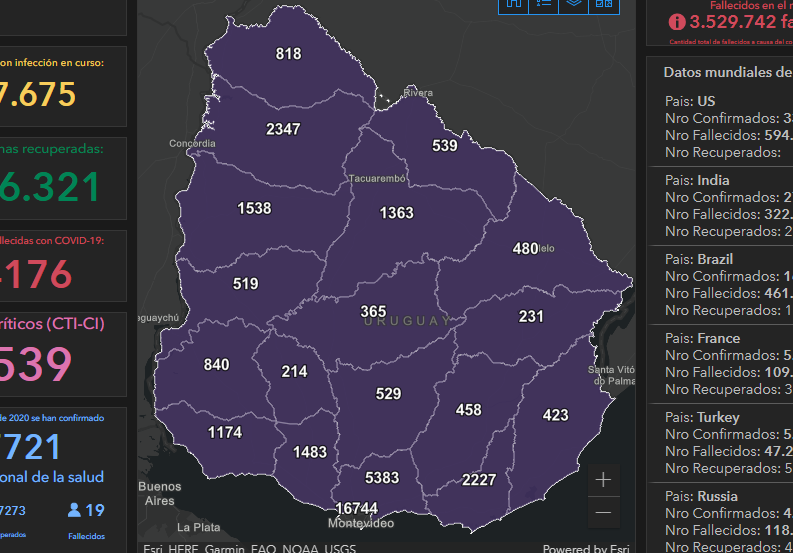Select the department labeled 458

click(469, 409)
